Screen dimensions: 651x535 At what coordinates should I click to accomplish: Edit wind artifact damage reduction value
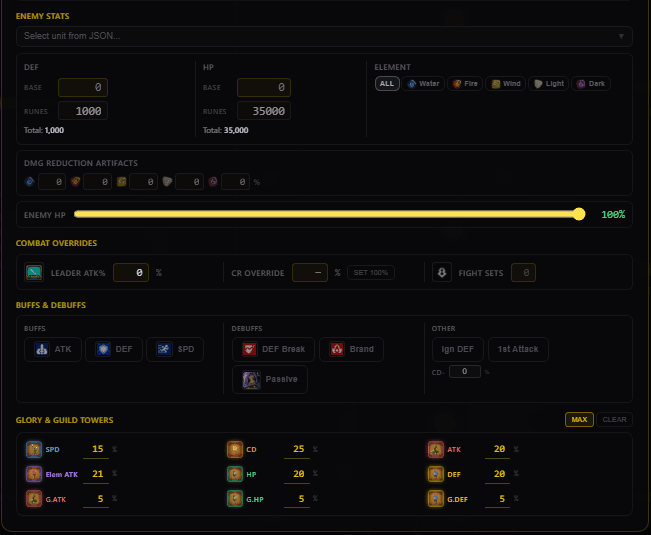pos(144,181)
